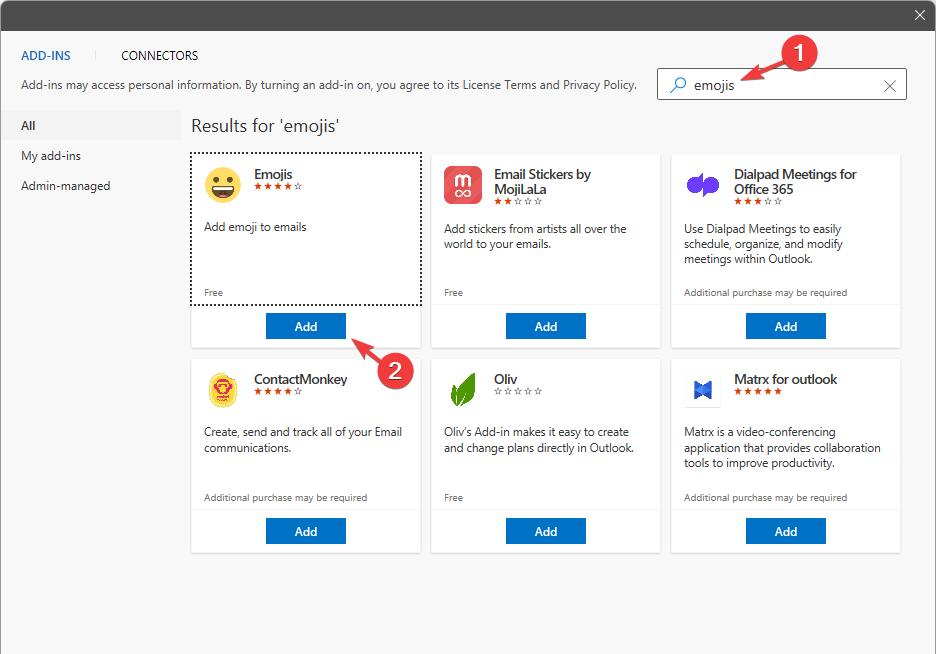Click 'Add stickers from artists' description
936x654 pixels.
(535, 236)
